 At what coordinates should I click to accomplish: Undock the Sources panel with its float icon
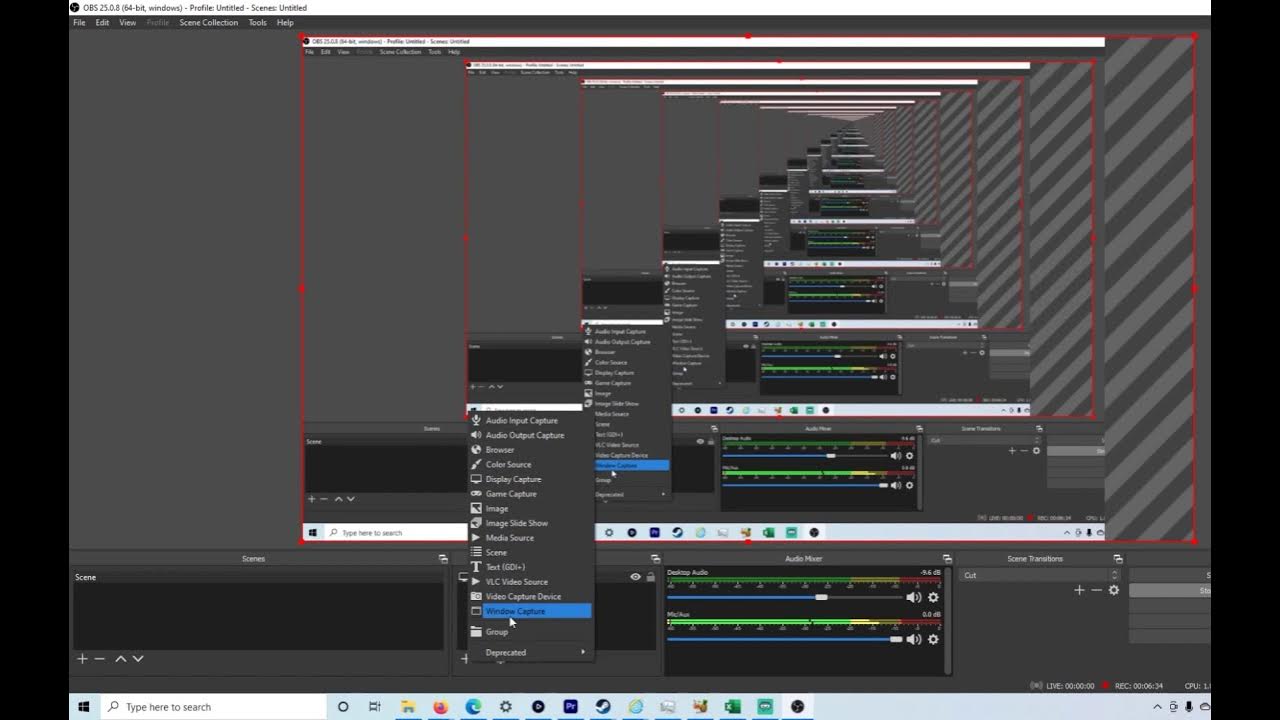(655, 559)
